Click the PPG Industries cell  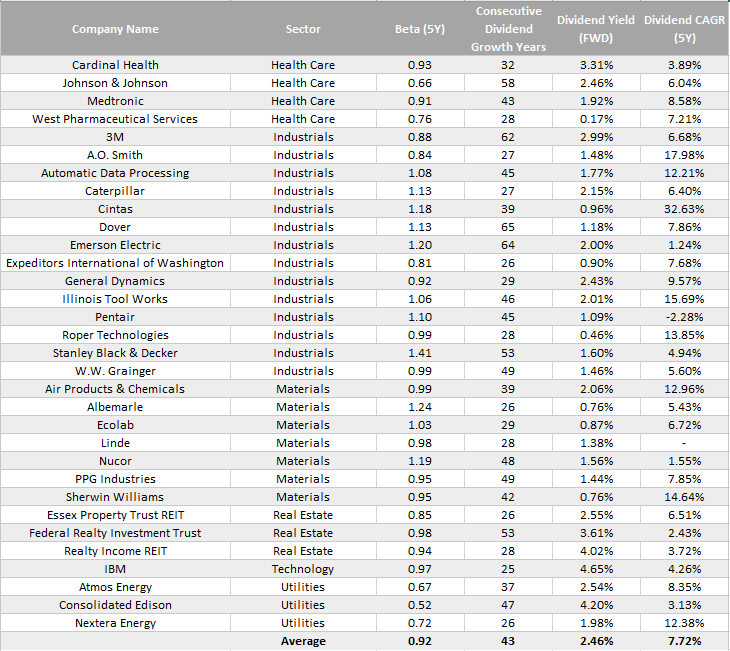tap(115, 479)
